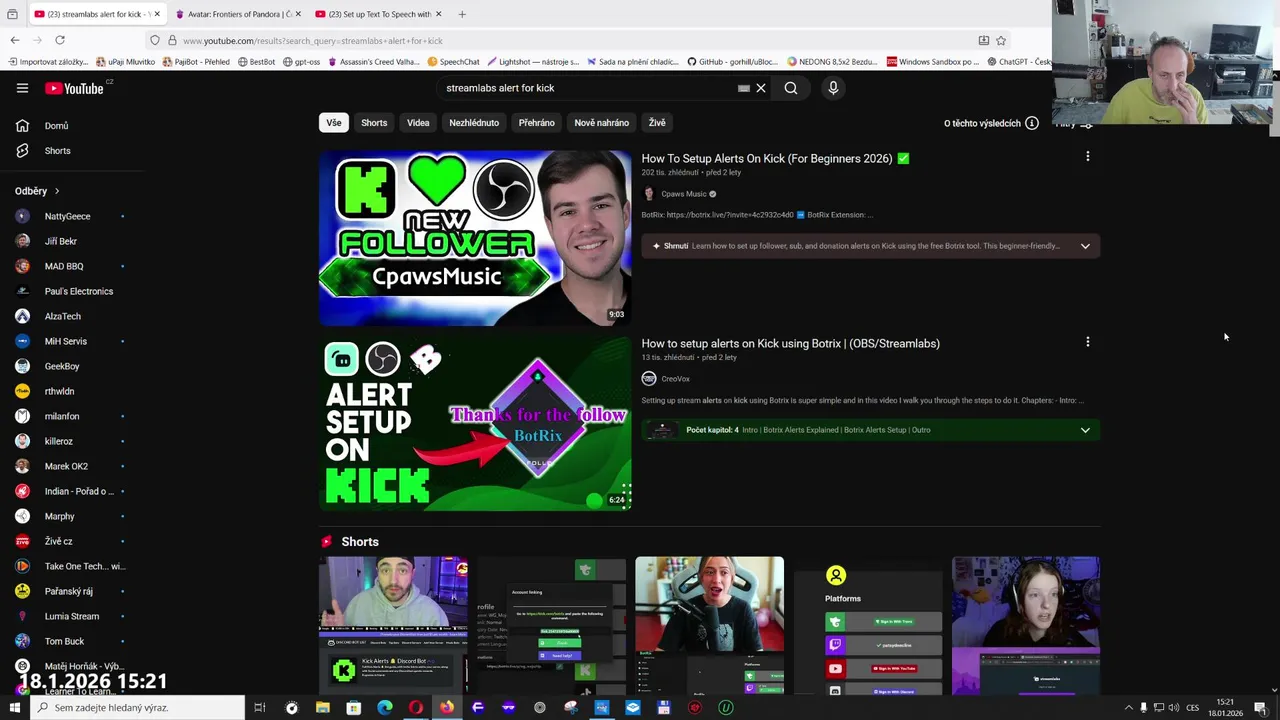
Task: Expand the Shrnutí summary dropdown
Action: tap(1085, 246)
